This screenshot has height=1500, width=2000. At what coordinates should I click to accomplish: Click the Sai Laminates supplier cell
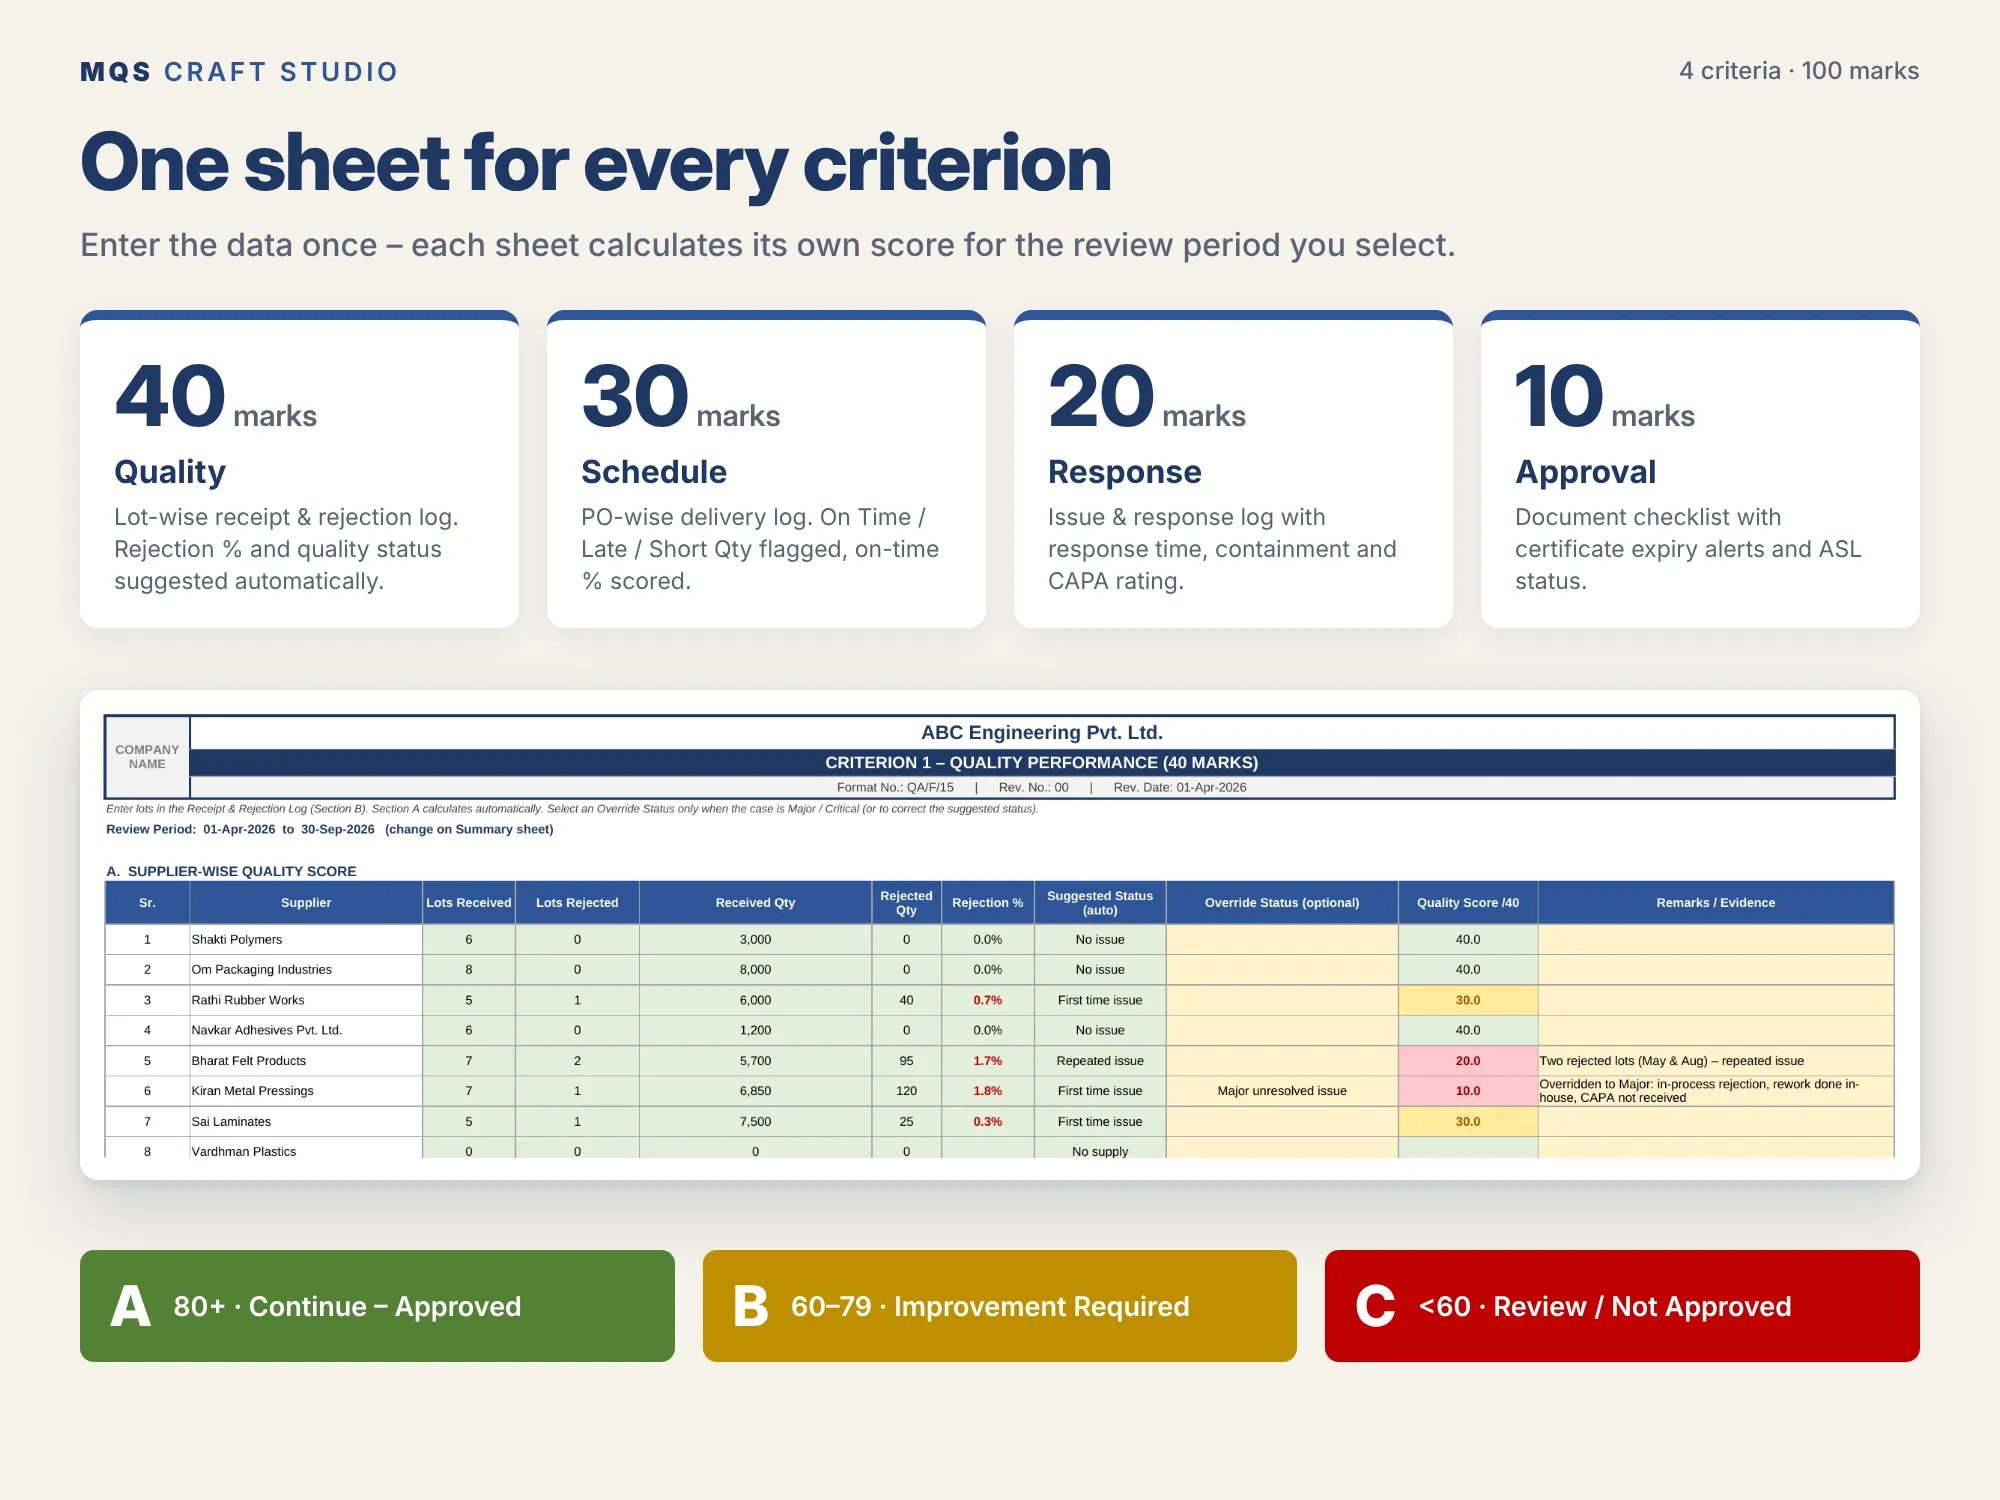click(305, 1122)
